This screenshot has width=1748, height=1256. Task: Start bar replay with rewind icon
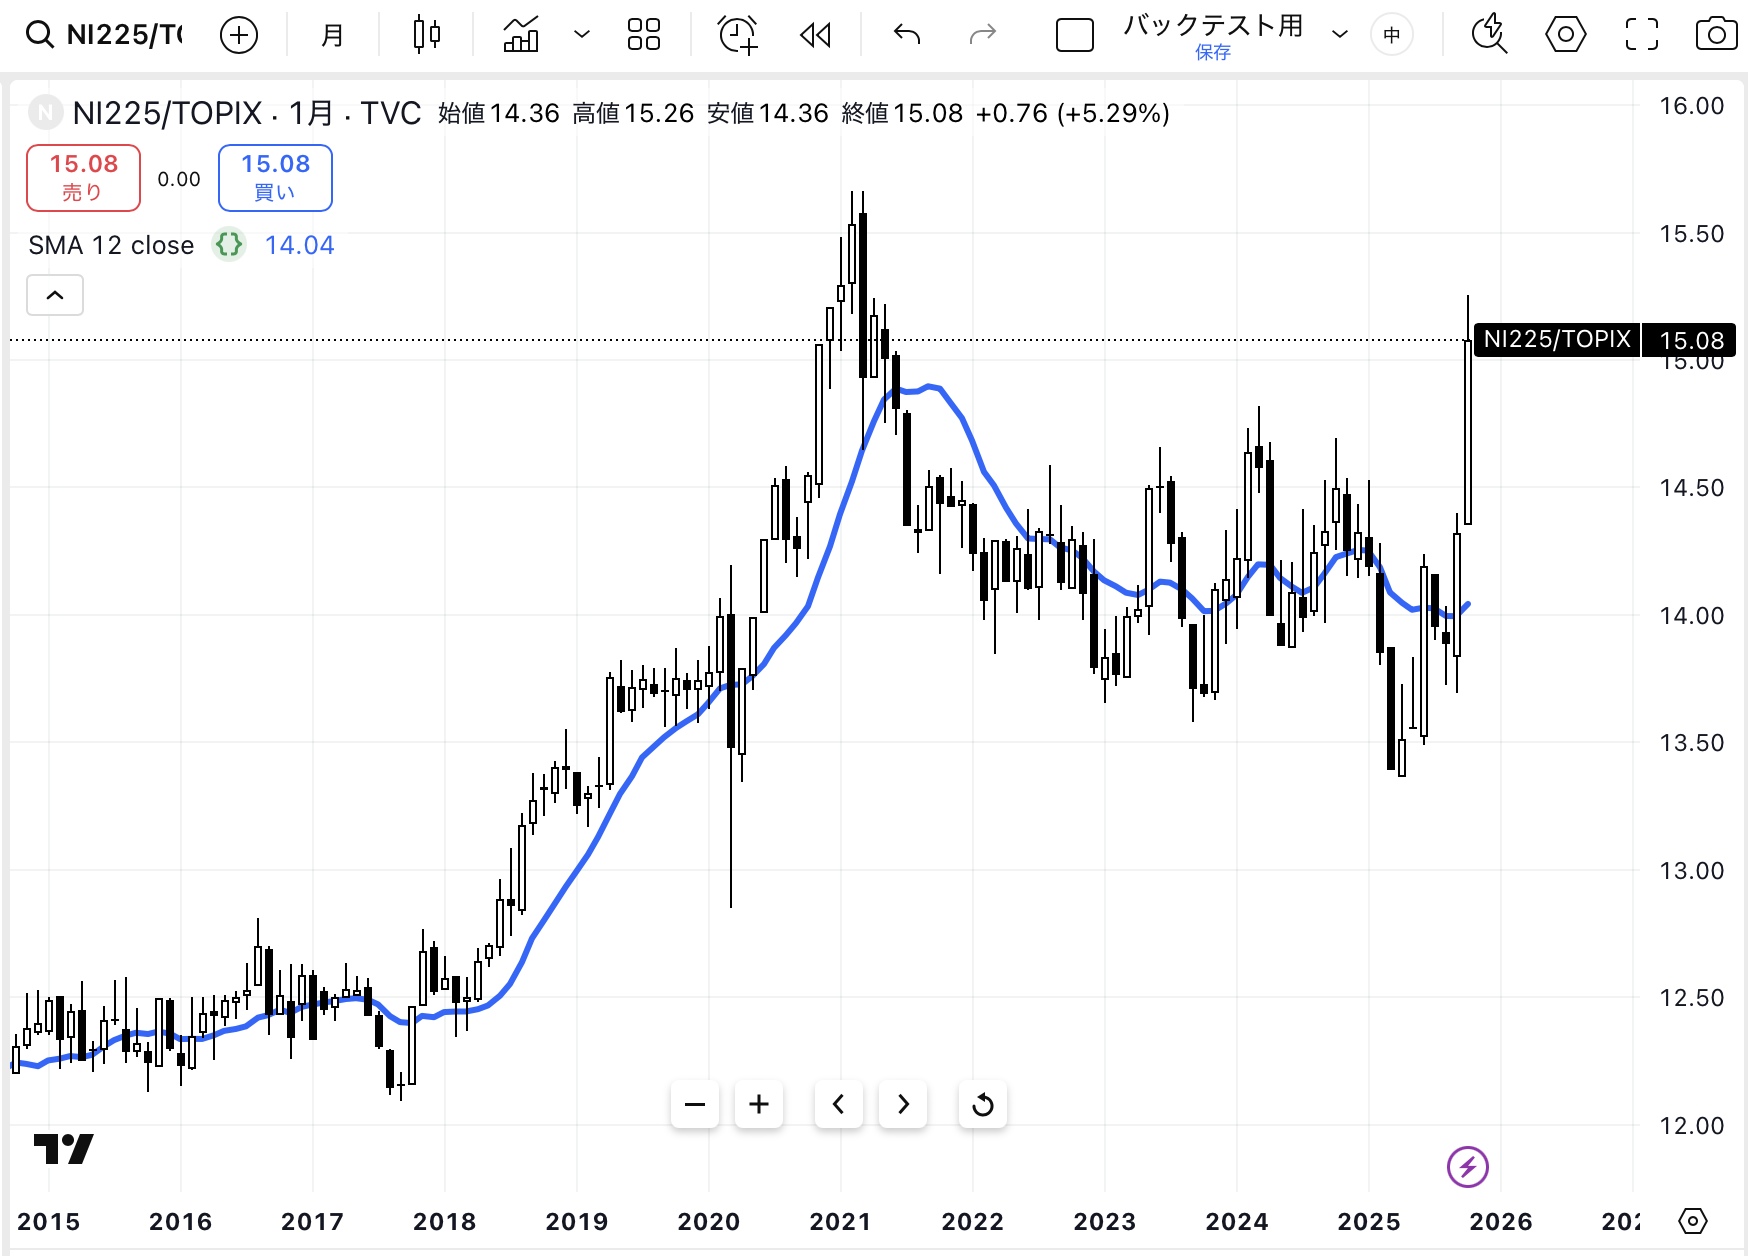pos(816,36)
